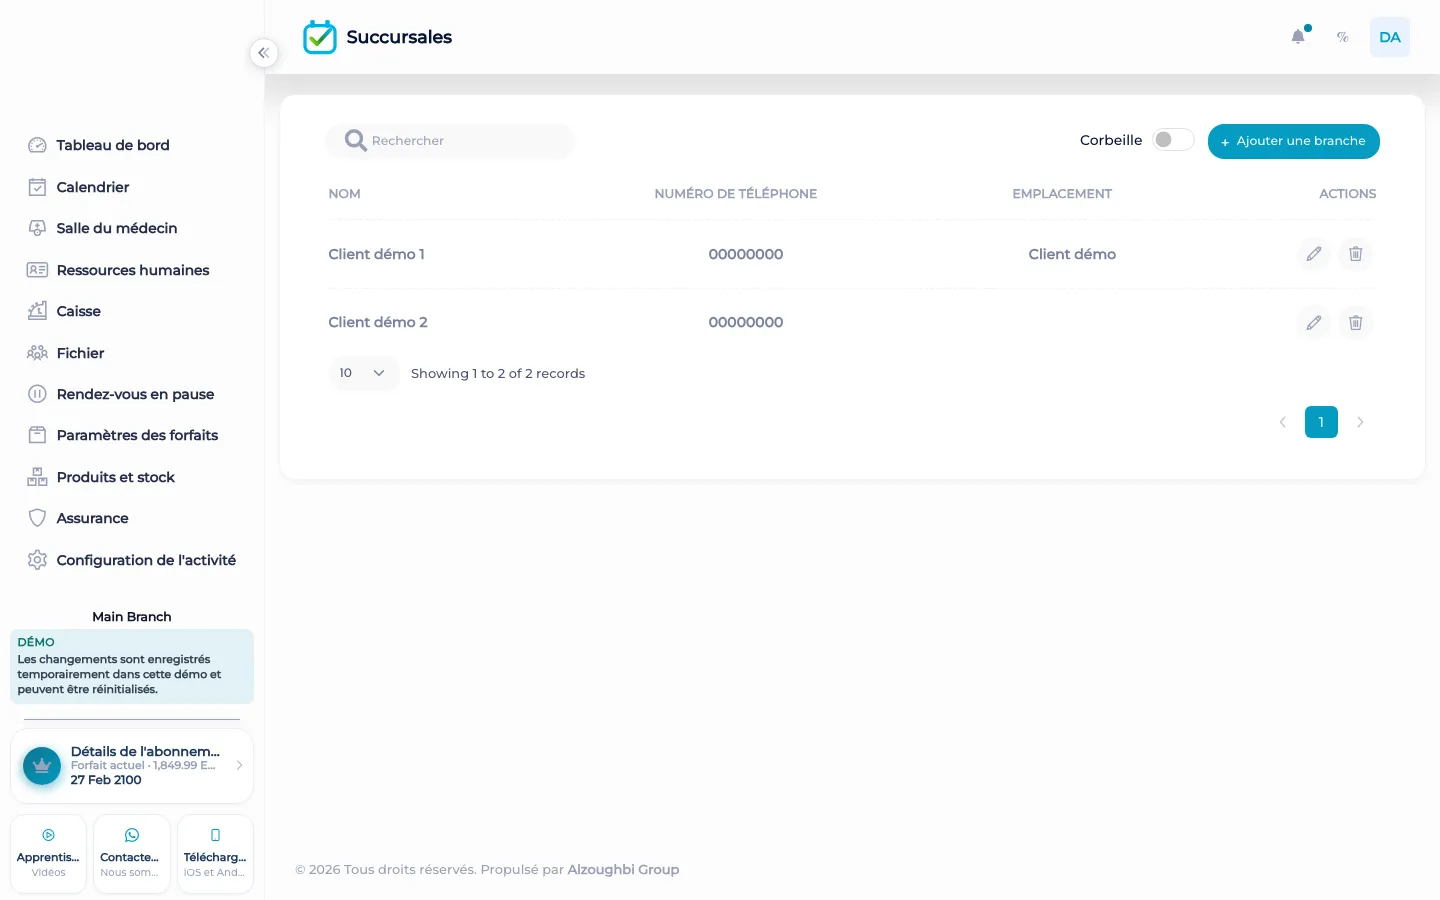Viewport: 1440px width, 900px height.
Task: Toggle the Corbeille switch
Action: pyautogui.click(x=1173, y=140)
